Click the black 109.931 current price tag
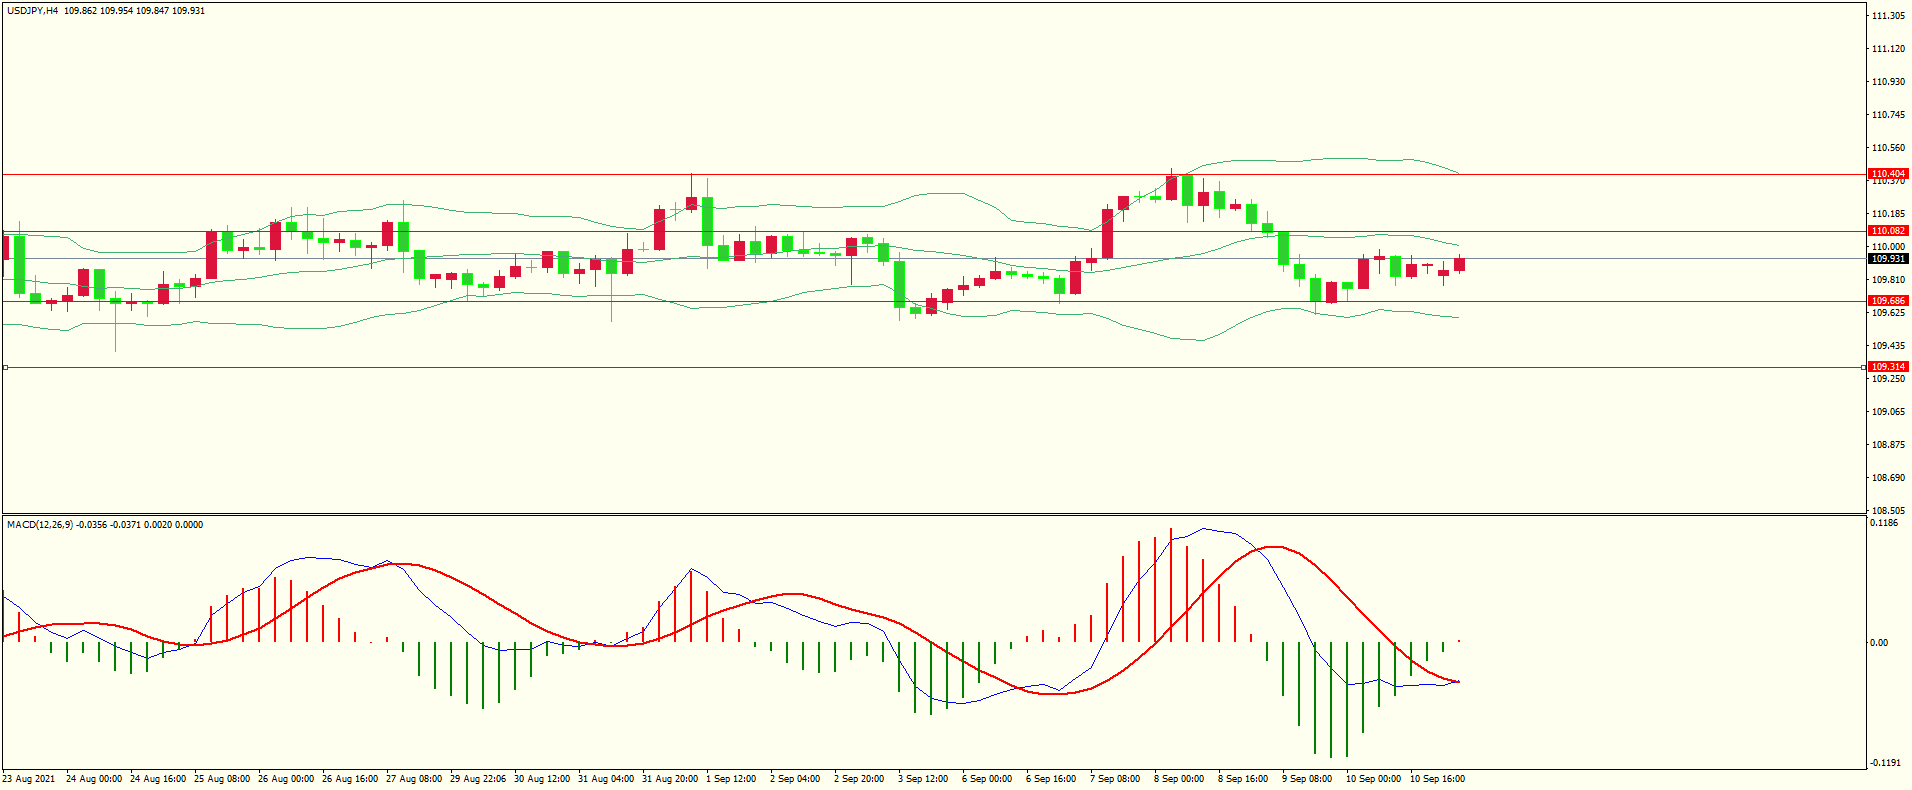 click(1888, 259)
